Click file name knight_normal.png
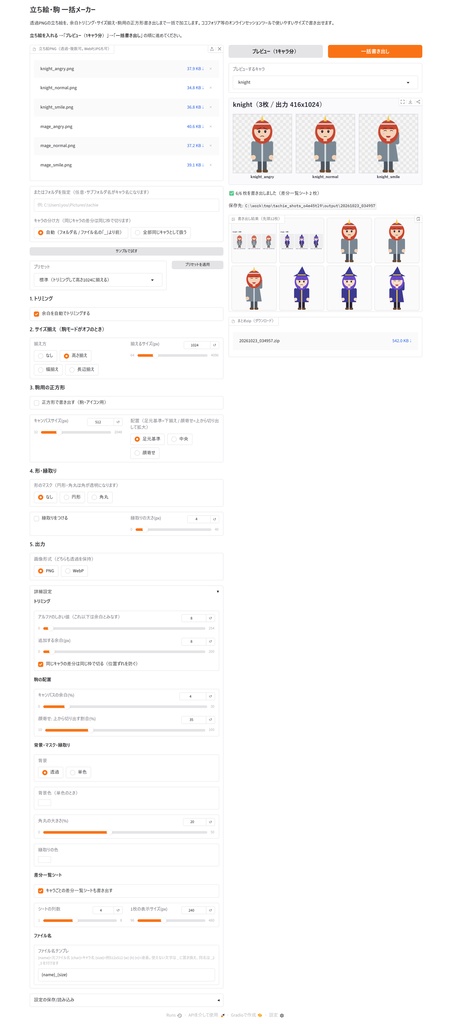This screenshot has width=452, height=1024. 57,88
